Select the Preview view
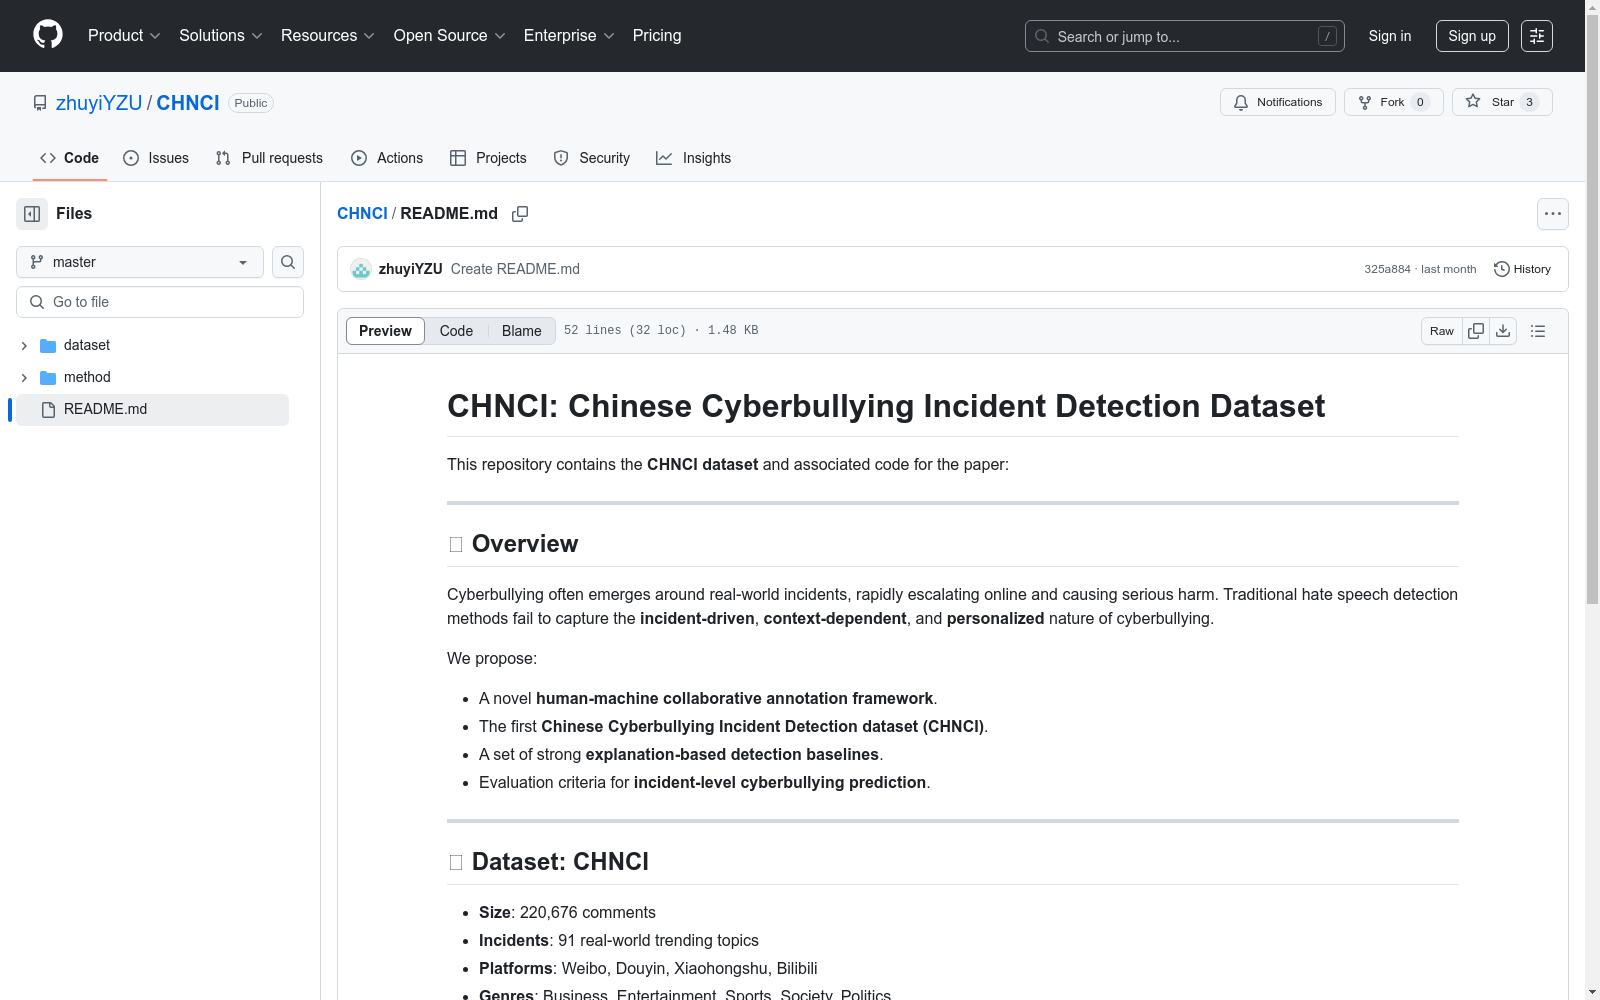Screen dimensions: 1600x1000 pos(385,331)
